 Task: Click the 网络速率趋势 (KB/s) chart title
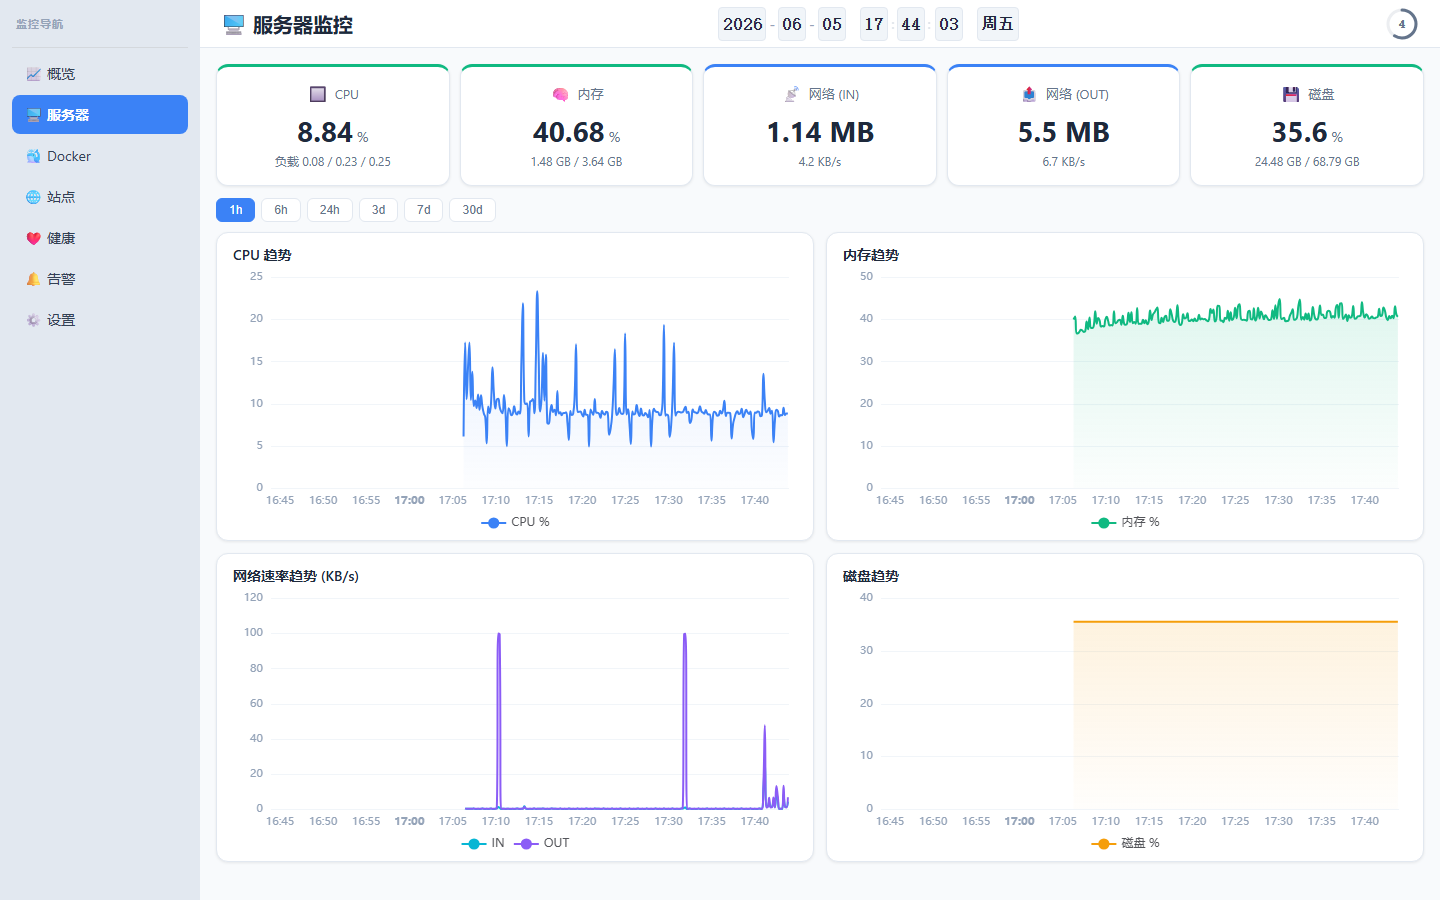click(x=296, y=576)
